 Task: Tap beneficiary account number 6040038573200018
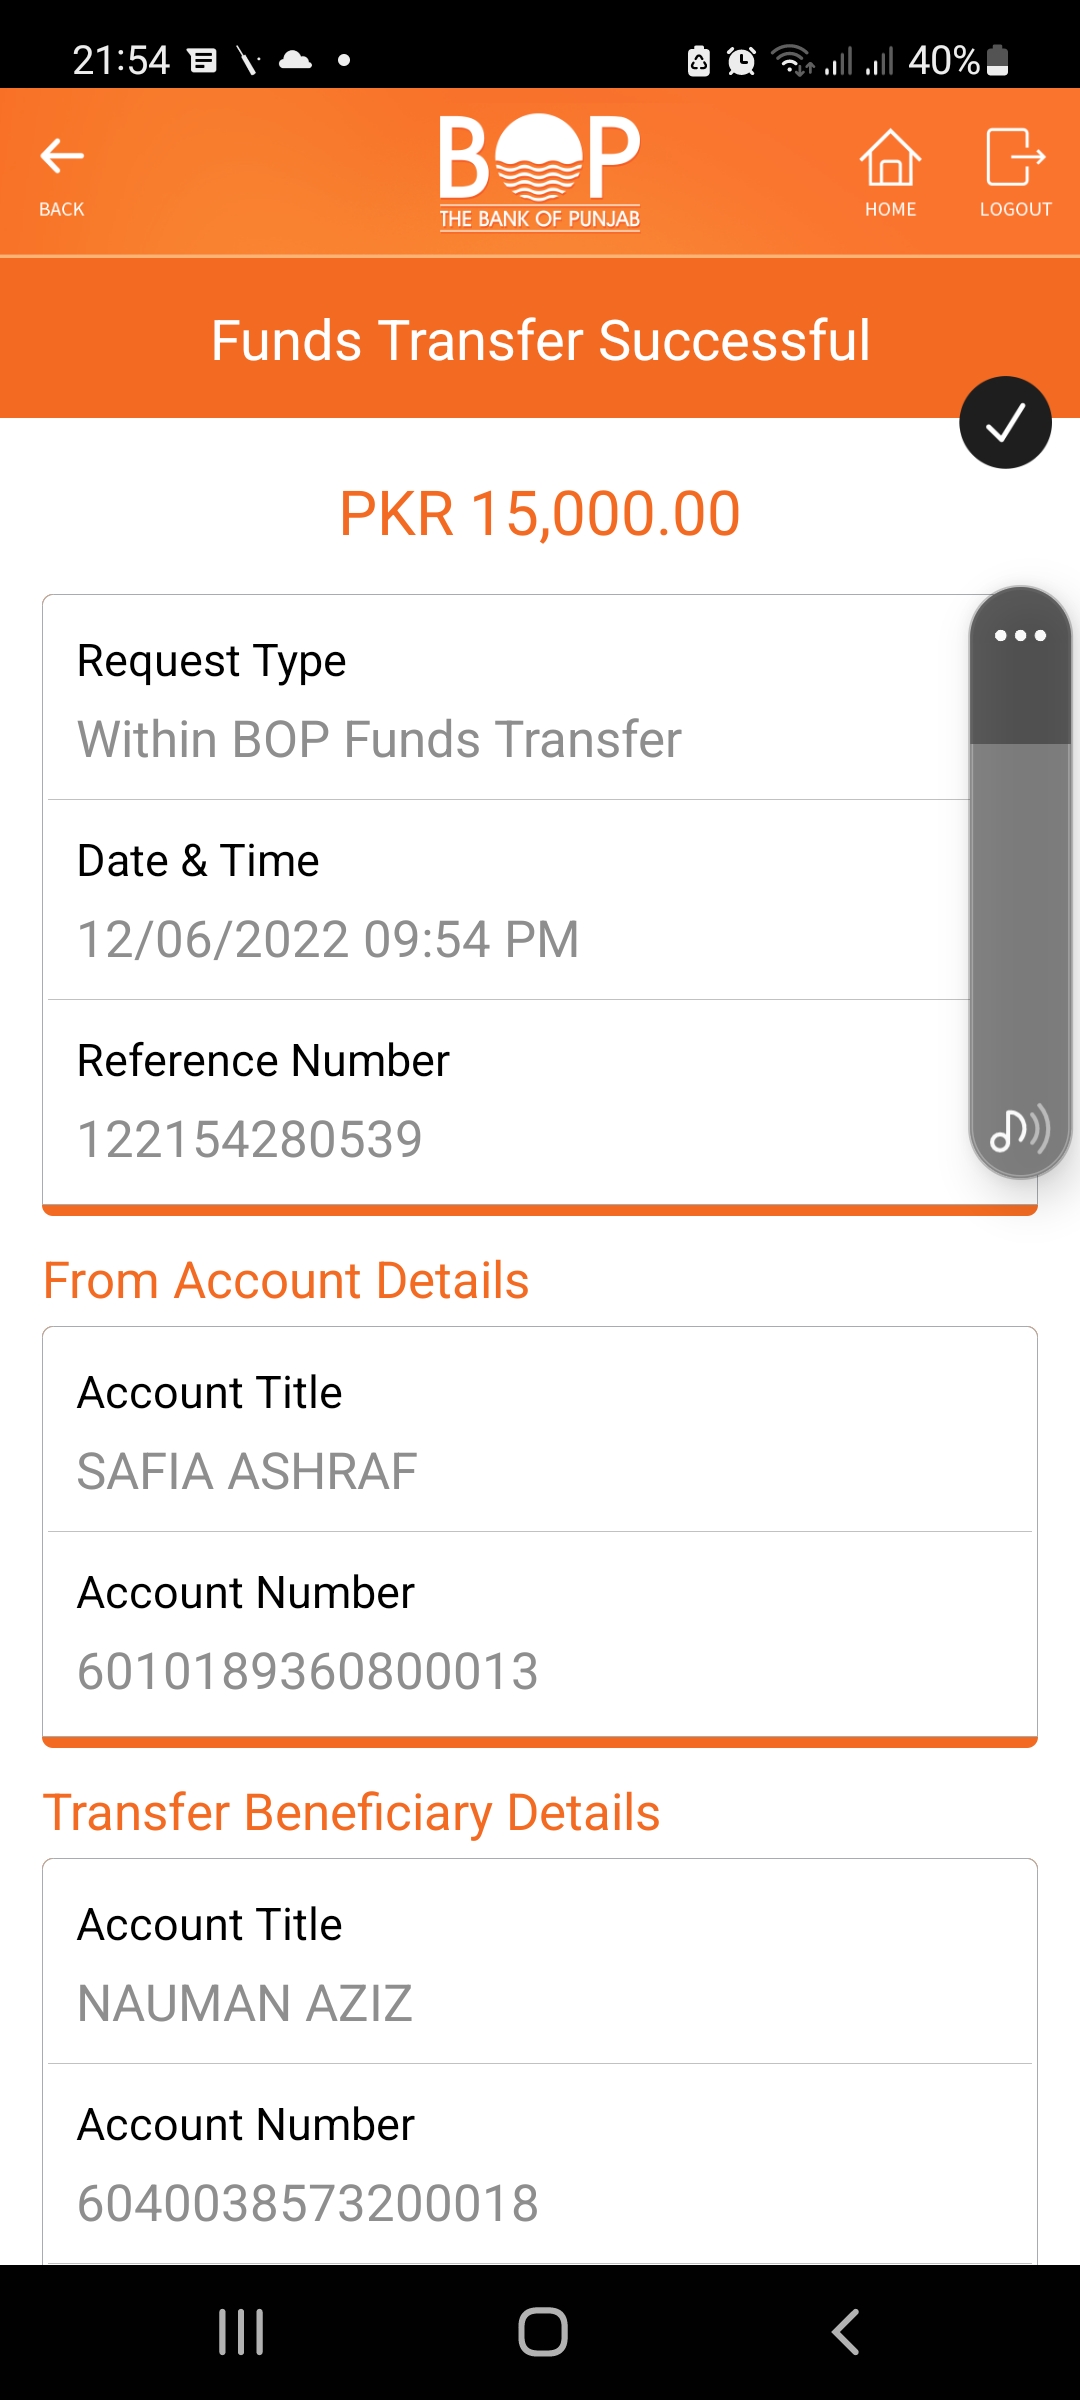click(x=308, y=2204)
